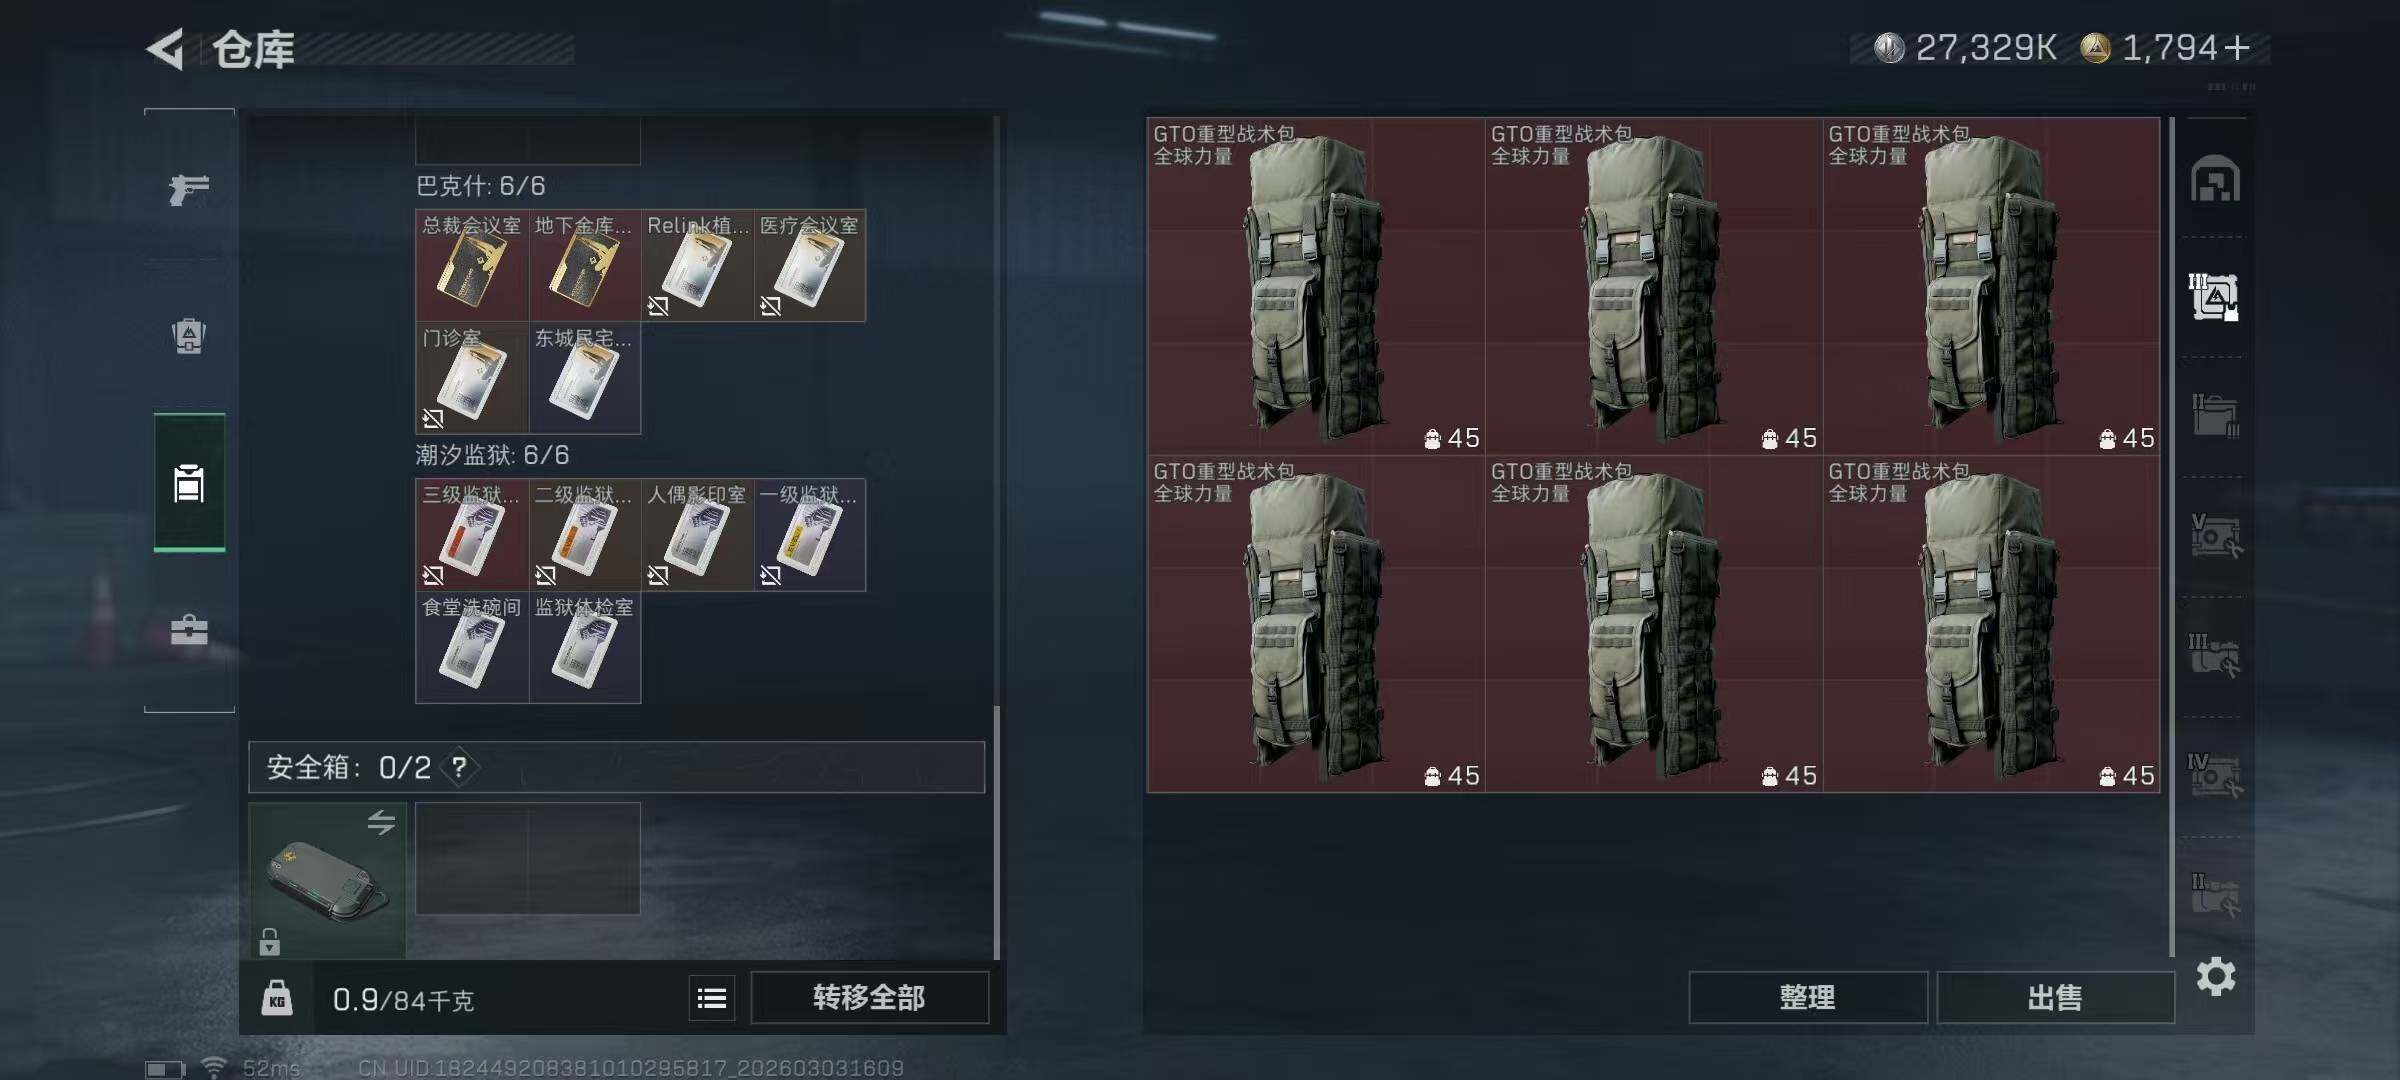
Task: Select the briefcase category in left sidebar
Action: pyautogui.click(x=189, y=630)
